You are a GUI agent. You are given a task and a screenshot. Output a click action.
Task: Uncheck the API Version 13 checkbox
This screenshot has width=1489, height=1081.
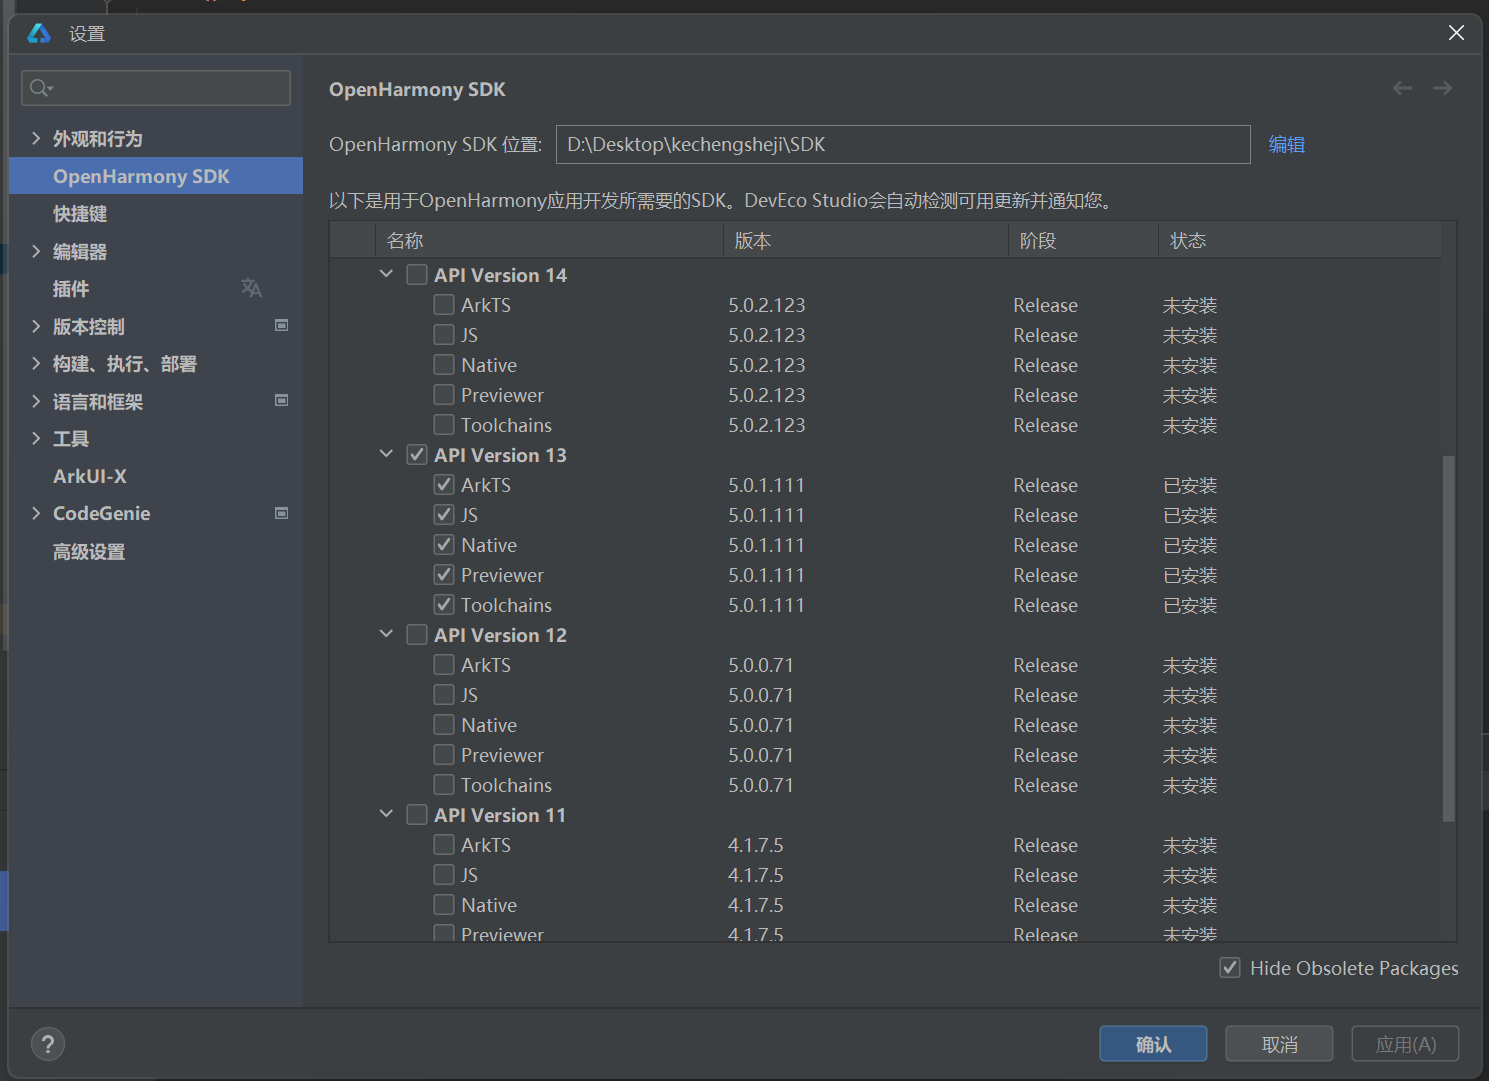(x=417, y=455)
